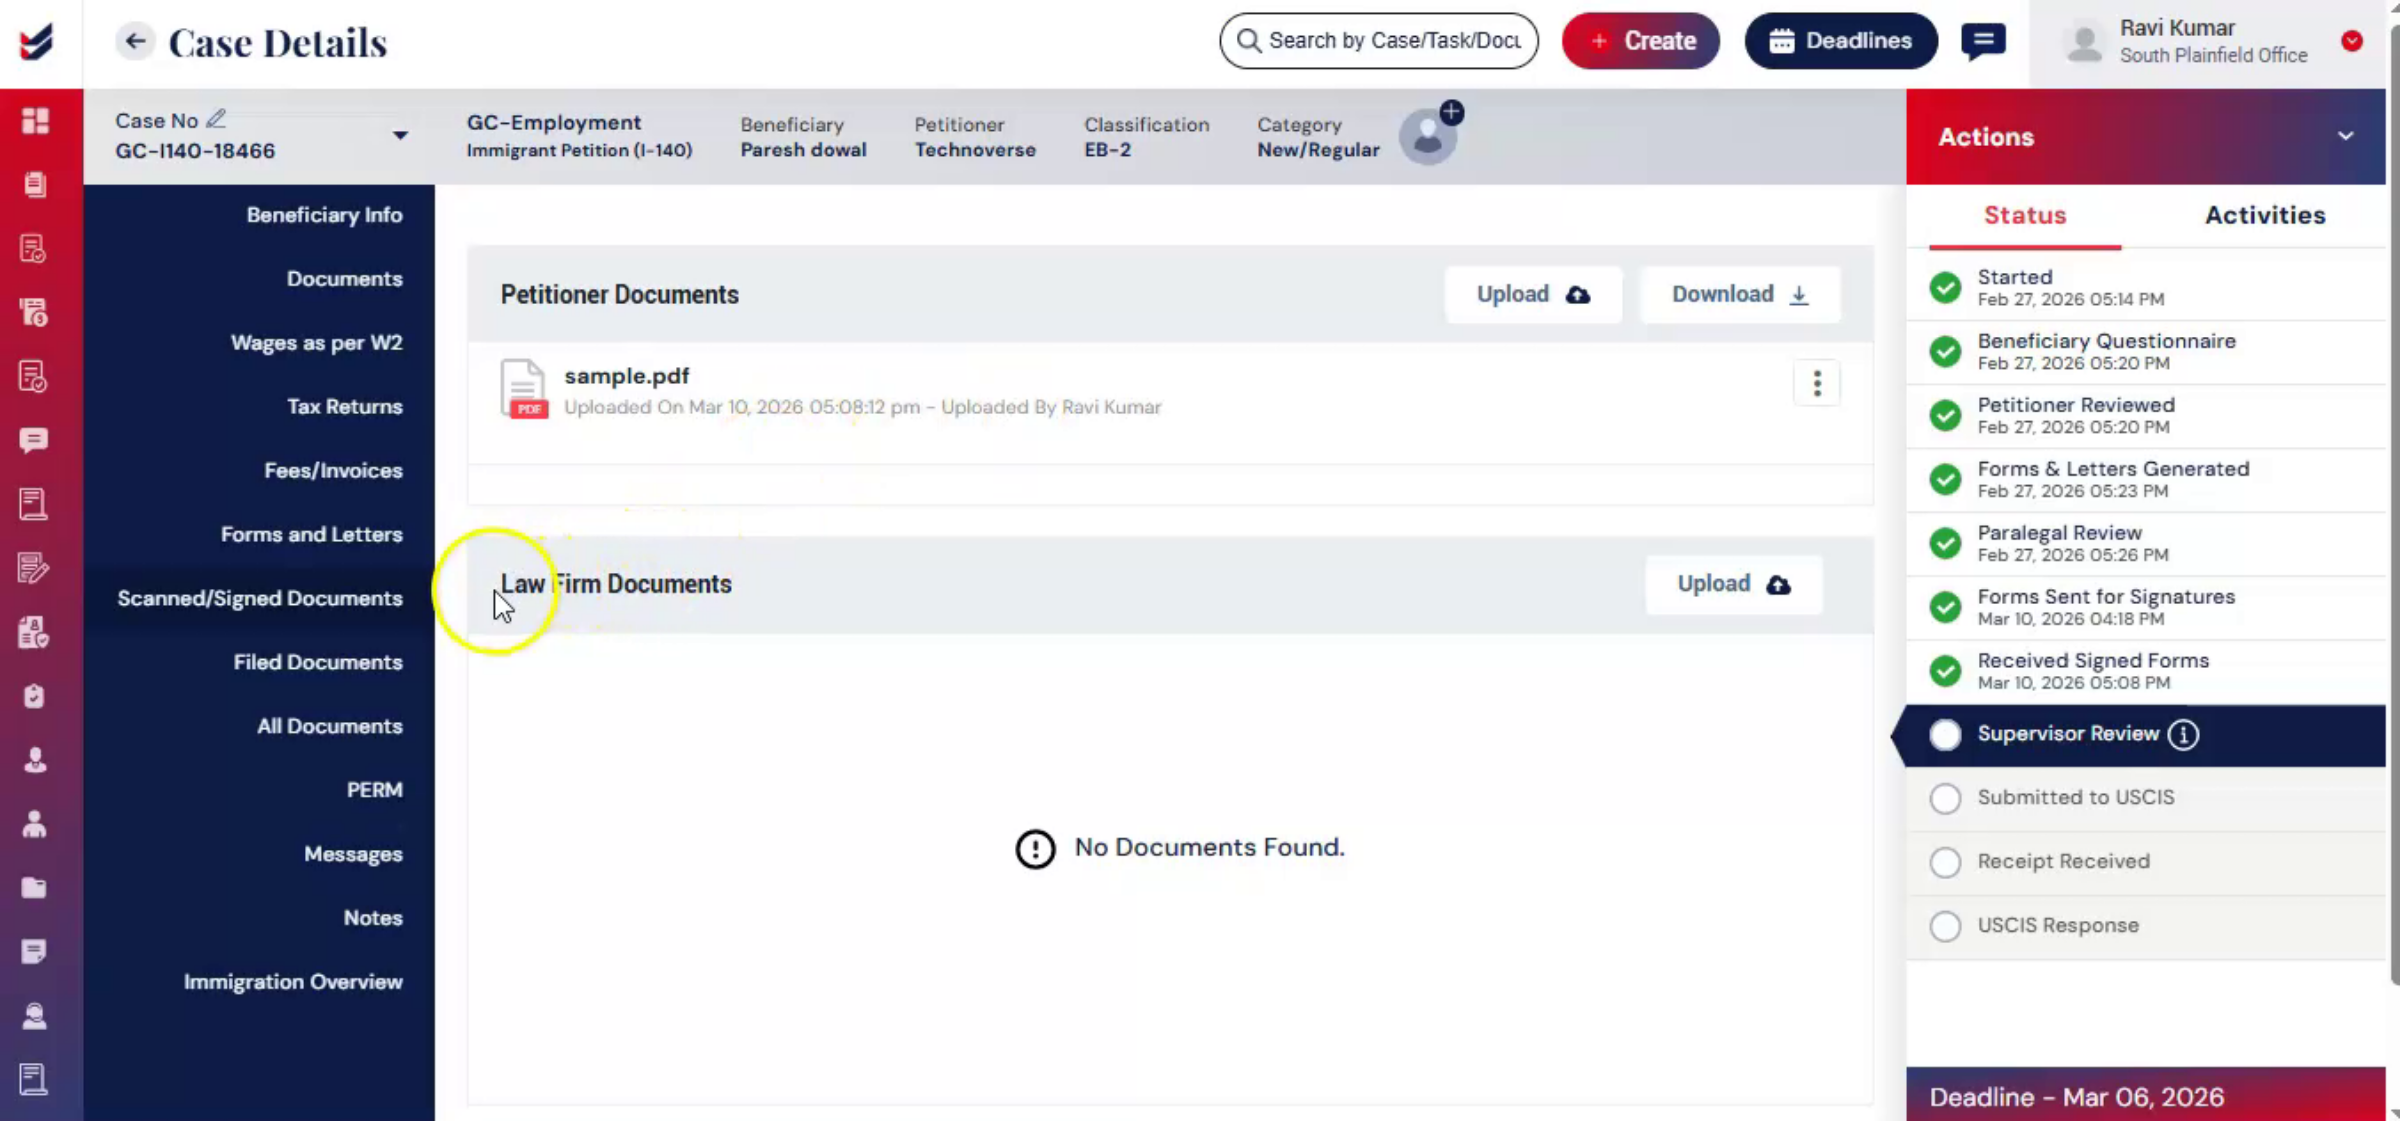Image resolution: width=2400 pixels, height=1121 pixels.
Task: Click the Forms Sent for Signatures status row
Action: click(x=2146, y=607)
